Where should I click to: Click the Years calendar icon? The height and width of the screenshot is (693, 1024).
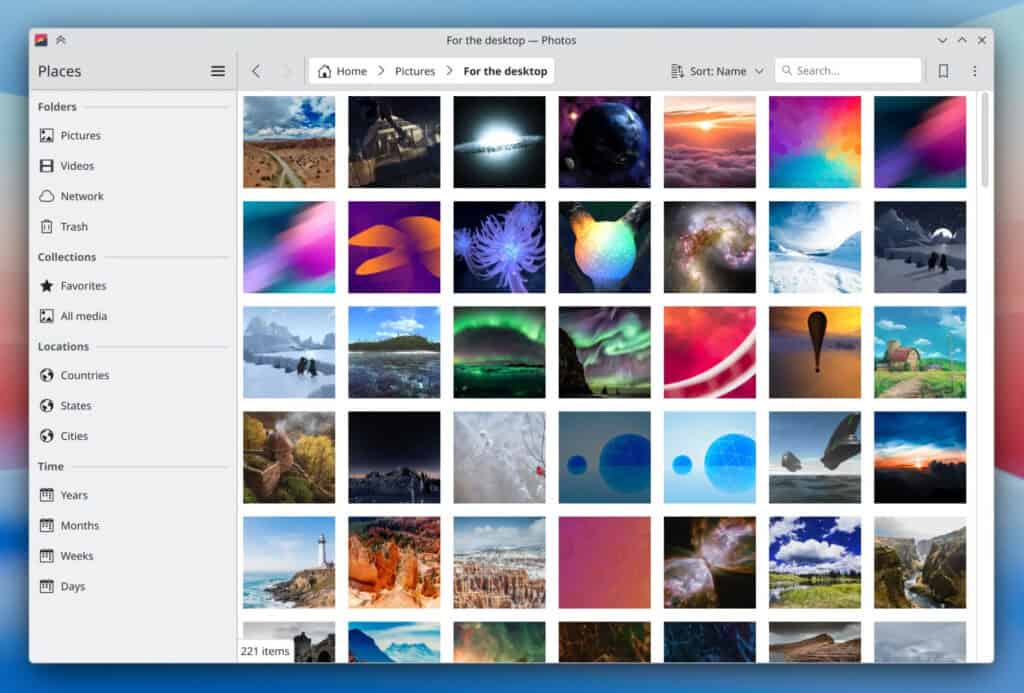pos(46,495)
